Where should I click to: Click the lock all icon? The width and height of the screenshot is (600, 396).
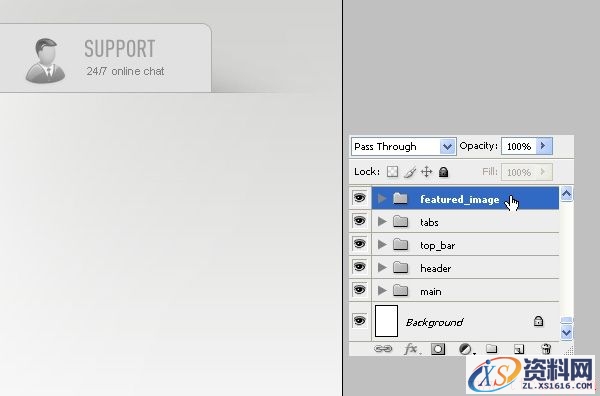[x=443, y=172]
